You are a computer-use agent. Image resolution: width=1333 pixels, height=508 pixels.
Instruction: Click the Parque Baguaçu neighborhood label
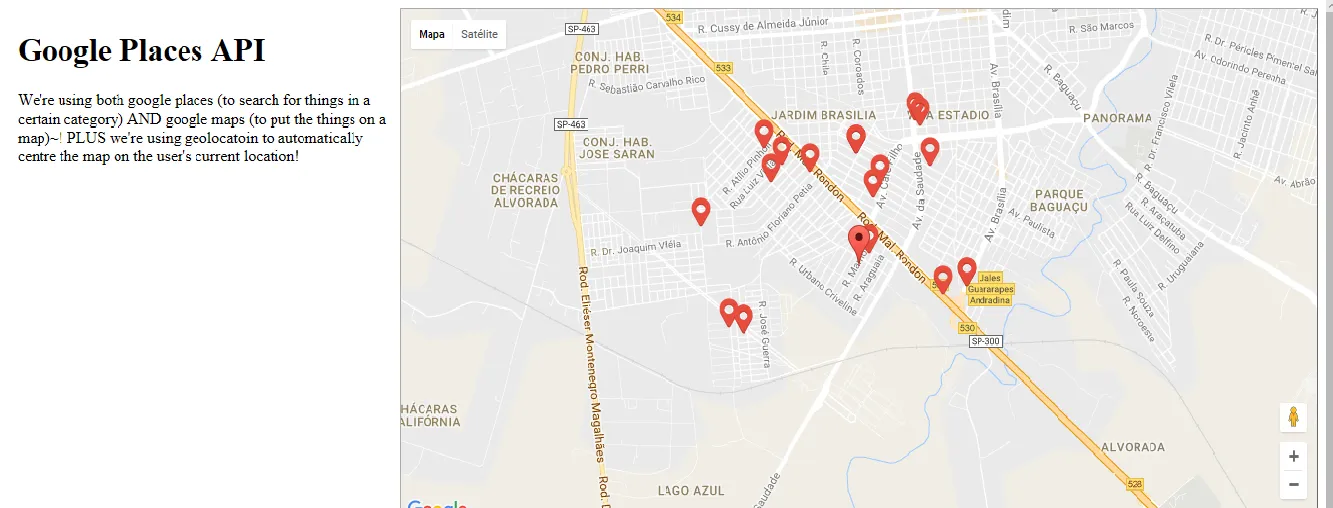tap(1059, 200)
